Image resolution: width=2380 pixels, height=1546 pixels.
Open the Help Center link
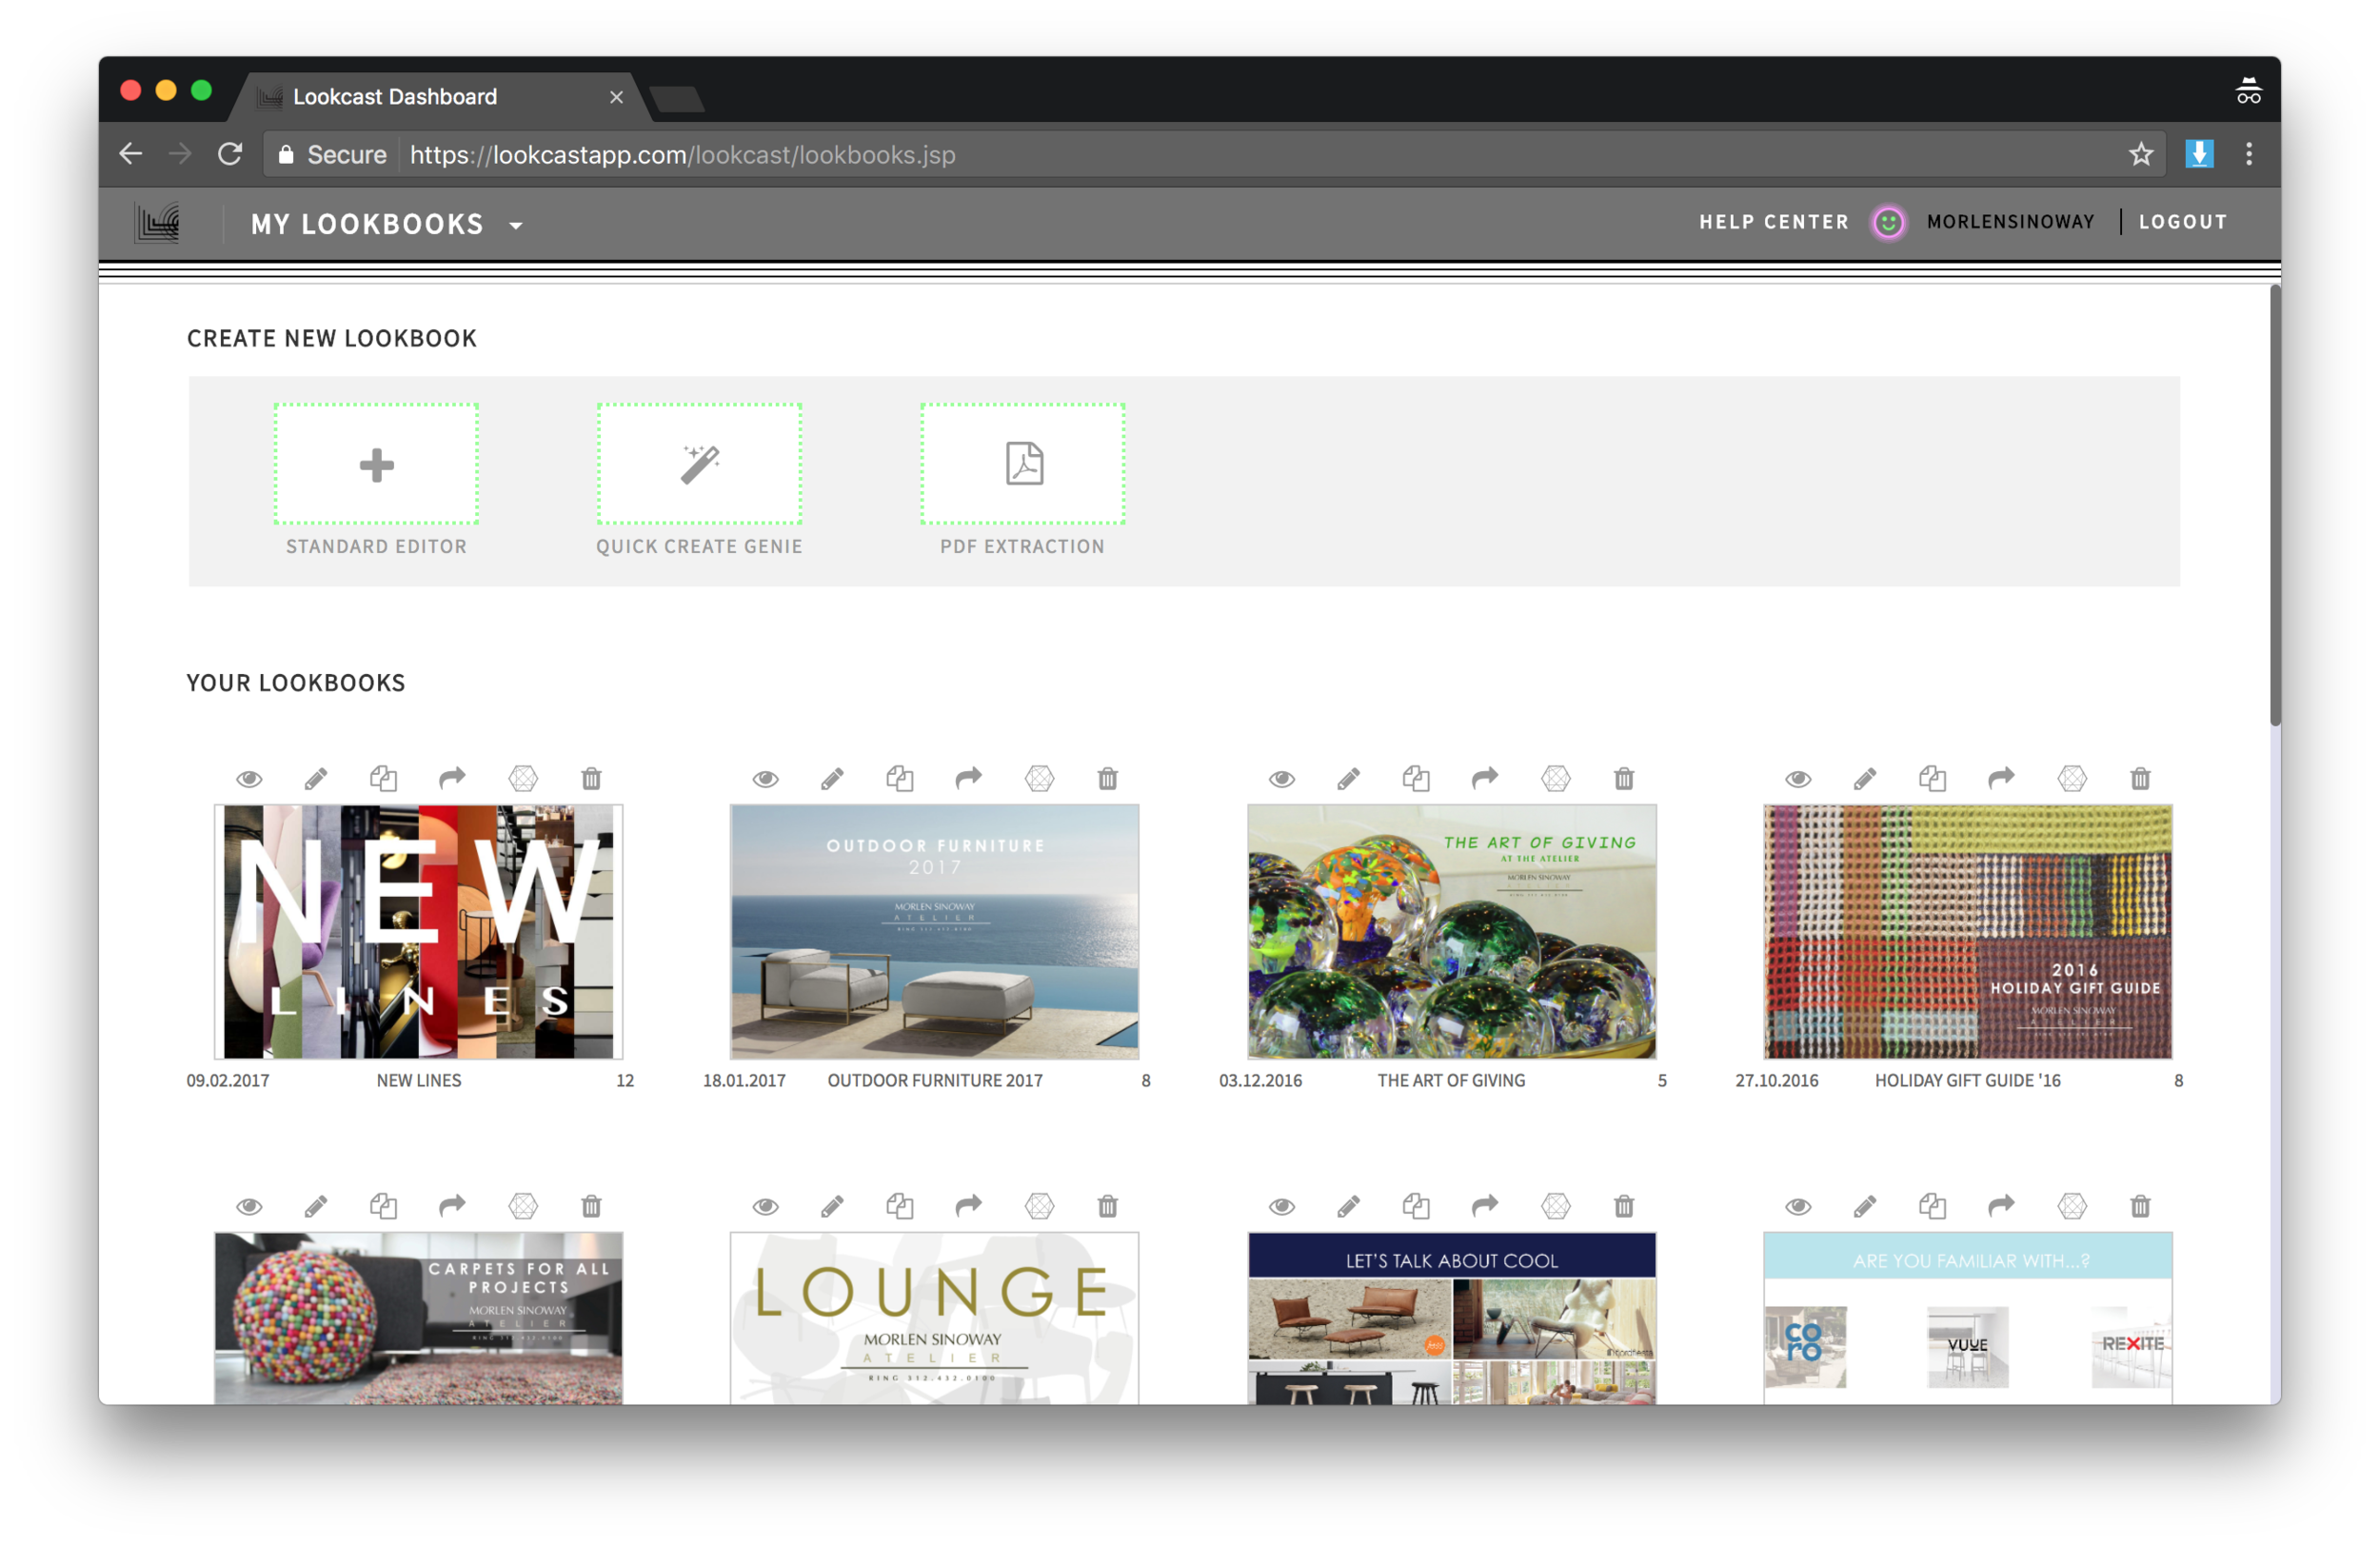tap(1774, 222)
